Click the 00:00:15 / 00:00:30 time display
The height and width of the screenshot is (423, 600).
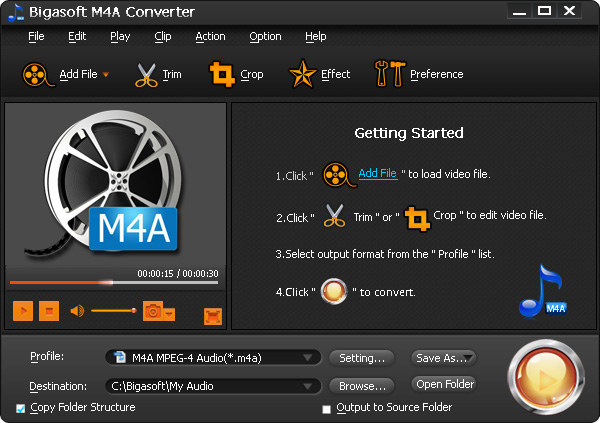178,273
